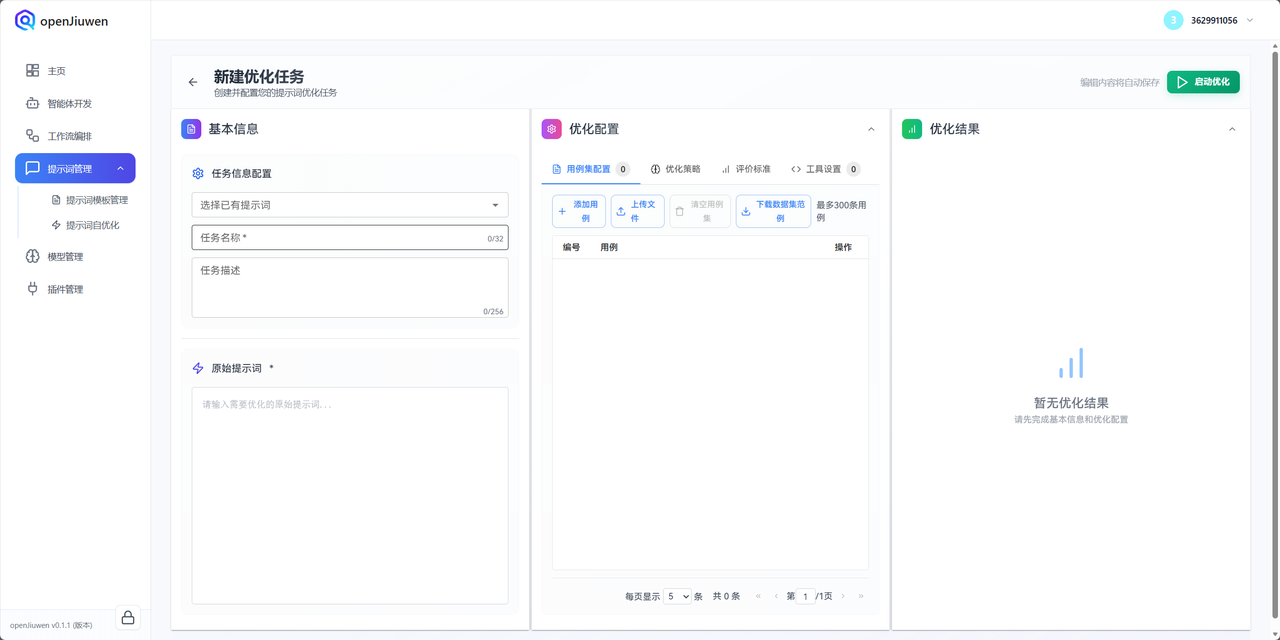Go to the first page of cases
This screenshot has width=1280, height=640.
point(759,596)
